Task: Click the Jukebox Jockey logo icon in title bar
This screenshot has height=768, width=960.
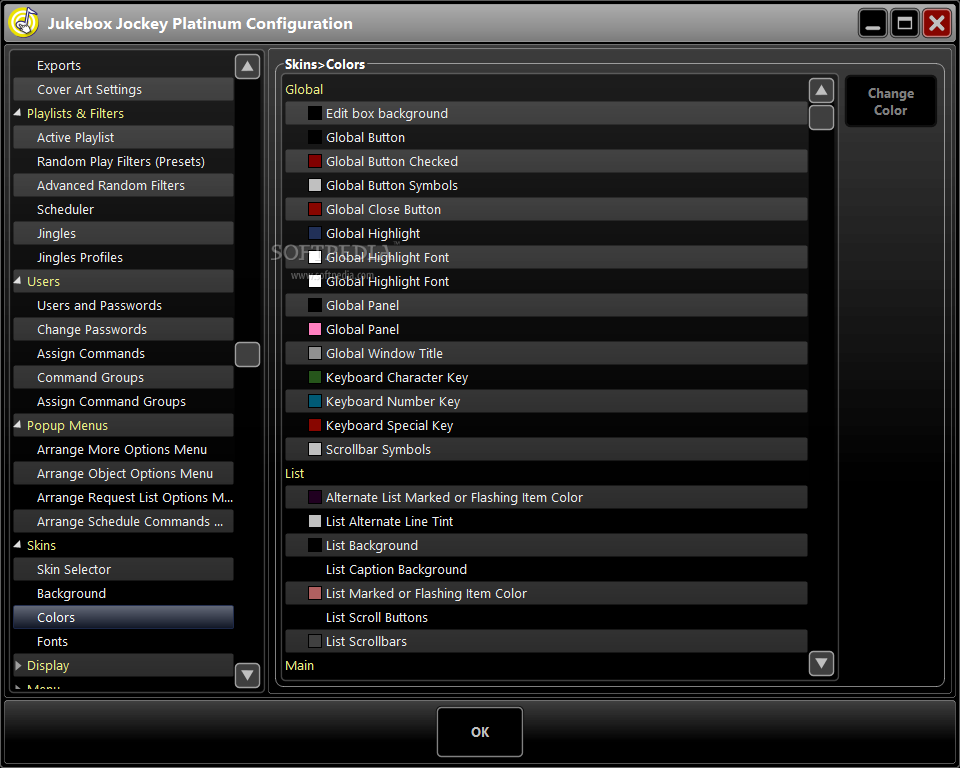Action: click(24, 23)
